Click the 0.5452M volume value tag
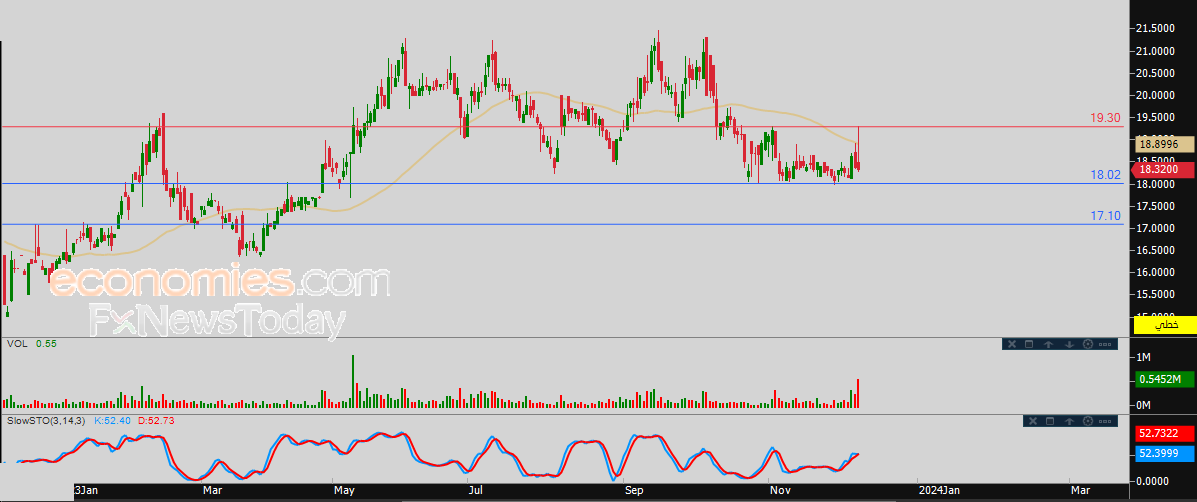Screen dimensions: 1197x502 pyautogui.click(x=1165, y=378)
